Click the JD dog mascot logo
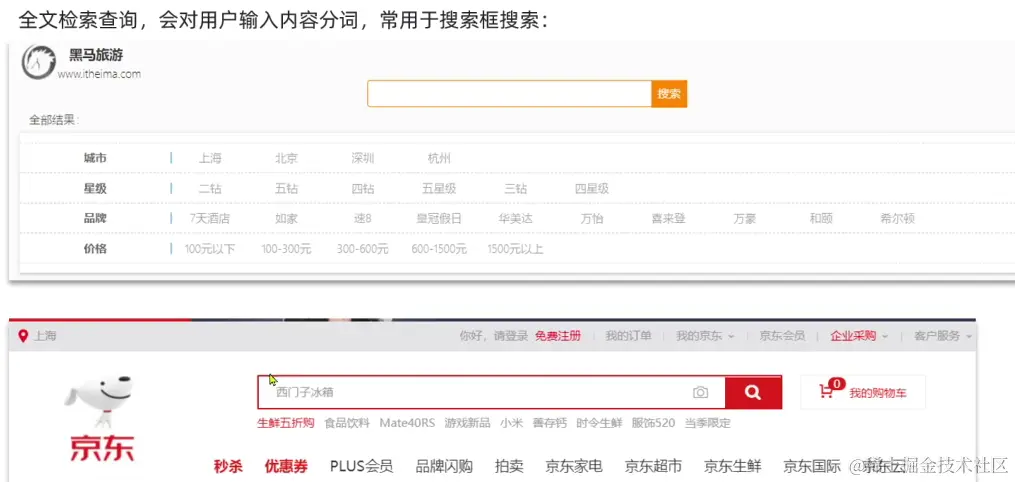The width and height of the screenshot is (1015, 482). [x=100, y=401]
